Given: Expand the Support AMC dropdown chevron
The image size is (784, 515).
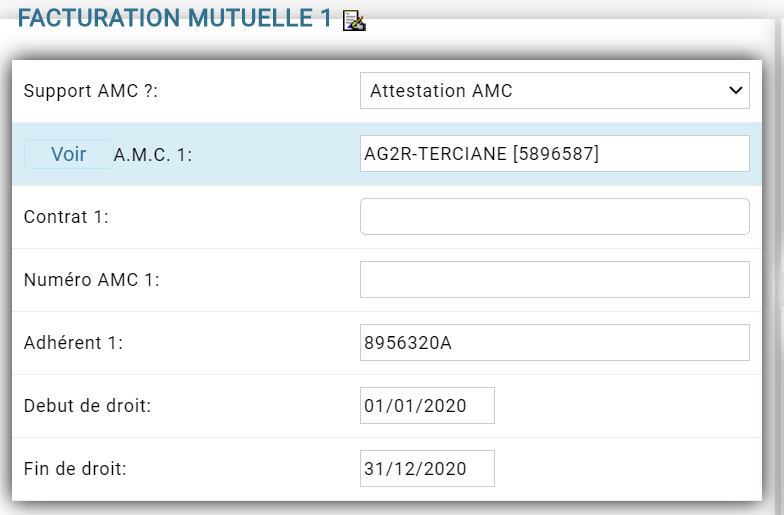Looking at the screenshot, I should coord(736,90).
